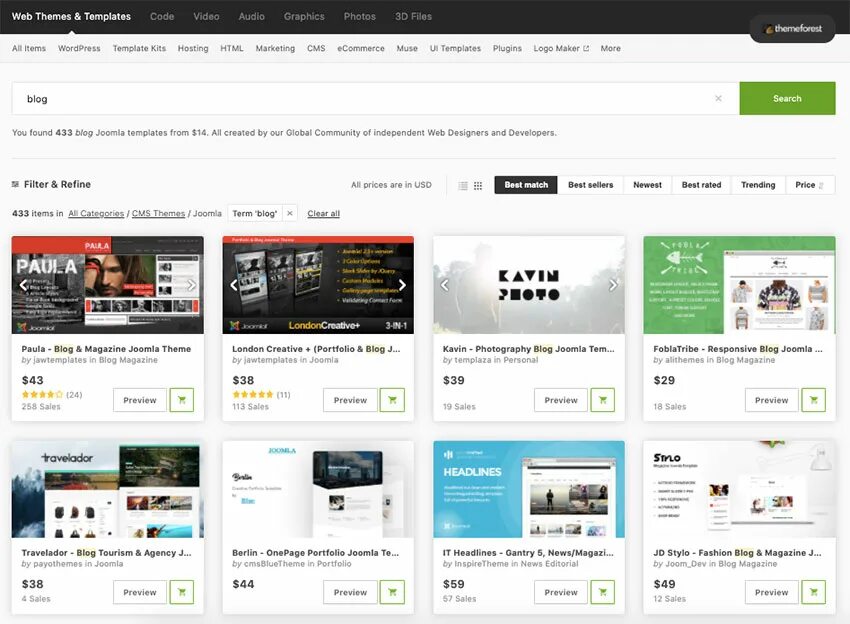Switch to list view layout
The height and width of the screenshot is (624, 850).
tap(462, 185)
